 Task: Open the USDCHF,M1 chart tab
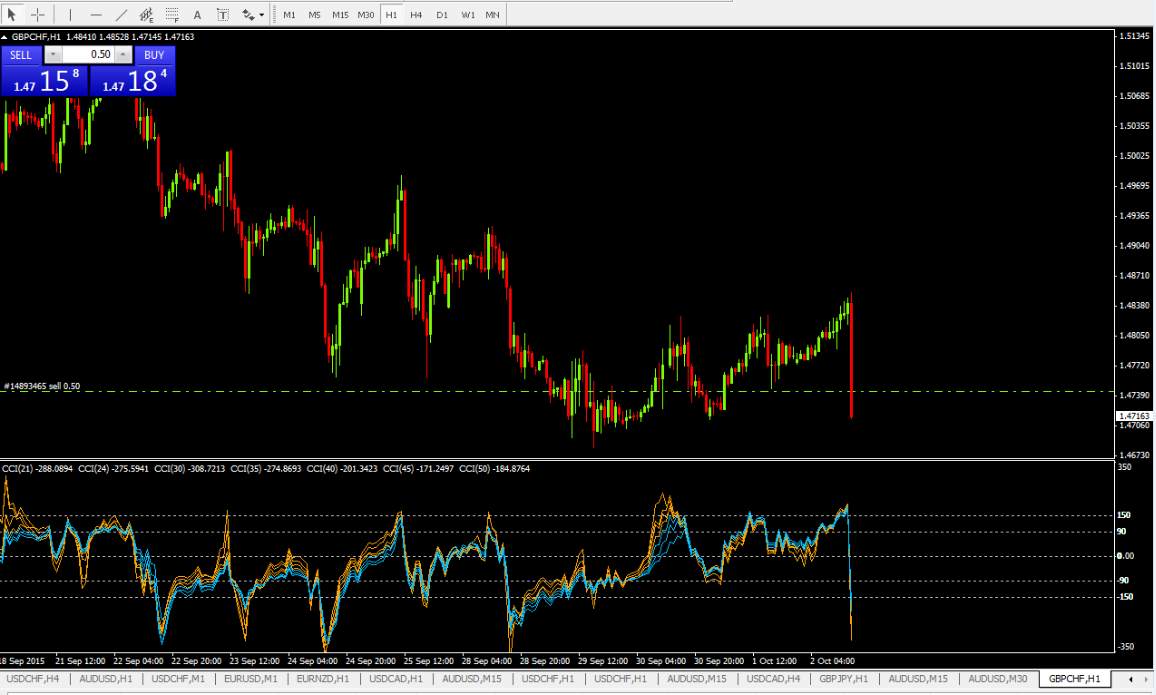[178, 679]
